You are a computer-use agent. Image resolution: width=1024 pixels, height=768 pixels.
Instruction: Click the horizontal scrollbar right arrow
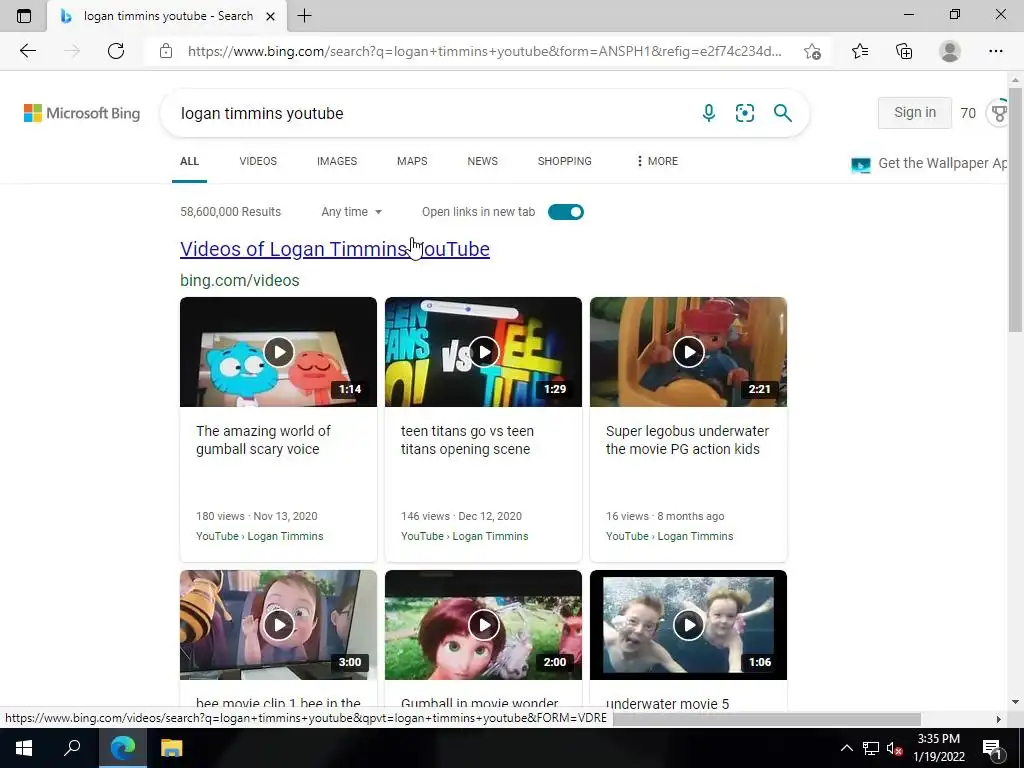[999, 719]
